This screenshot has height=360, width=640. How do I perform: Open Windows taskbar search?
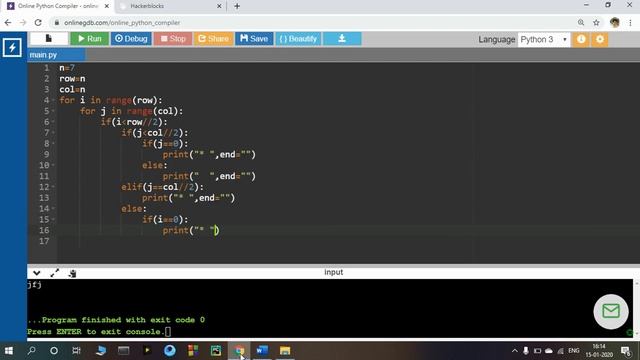31,351
